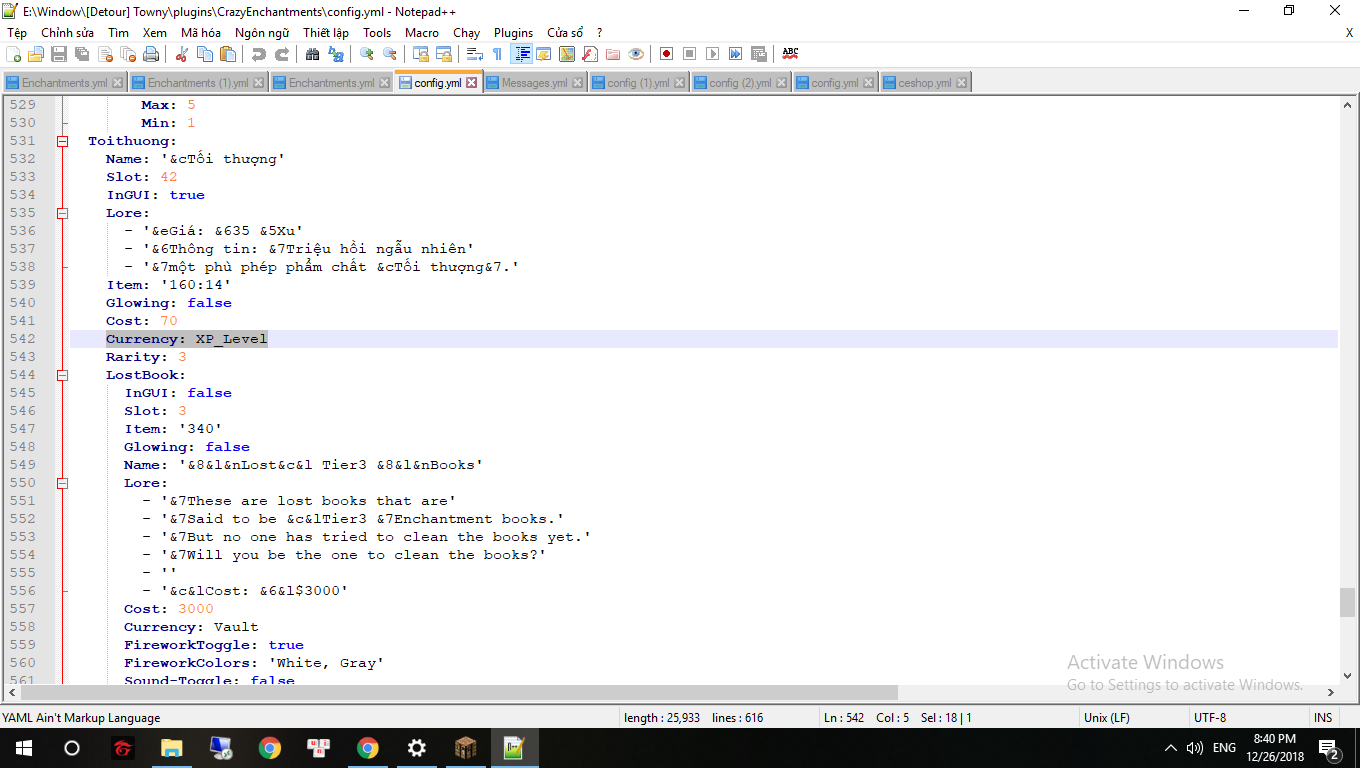
Task: Toggle show all characters pilcrow icon
Action: tap(498, 54)
